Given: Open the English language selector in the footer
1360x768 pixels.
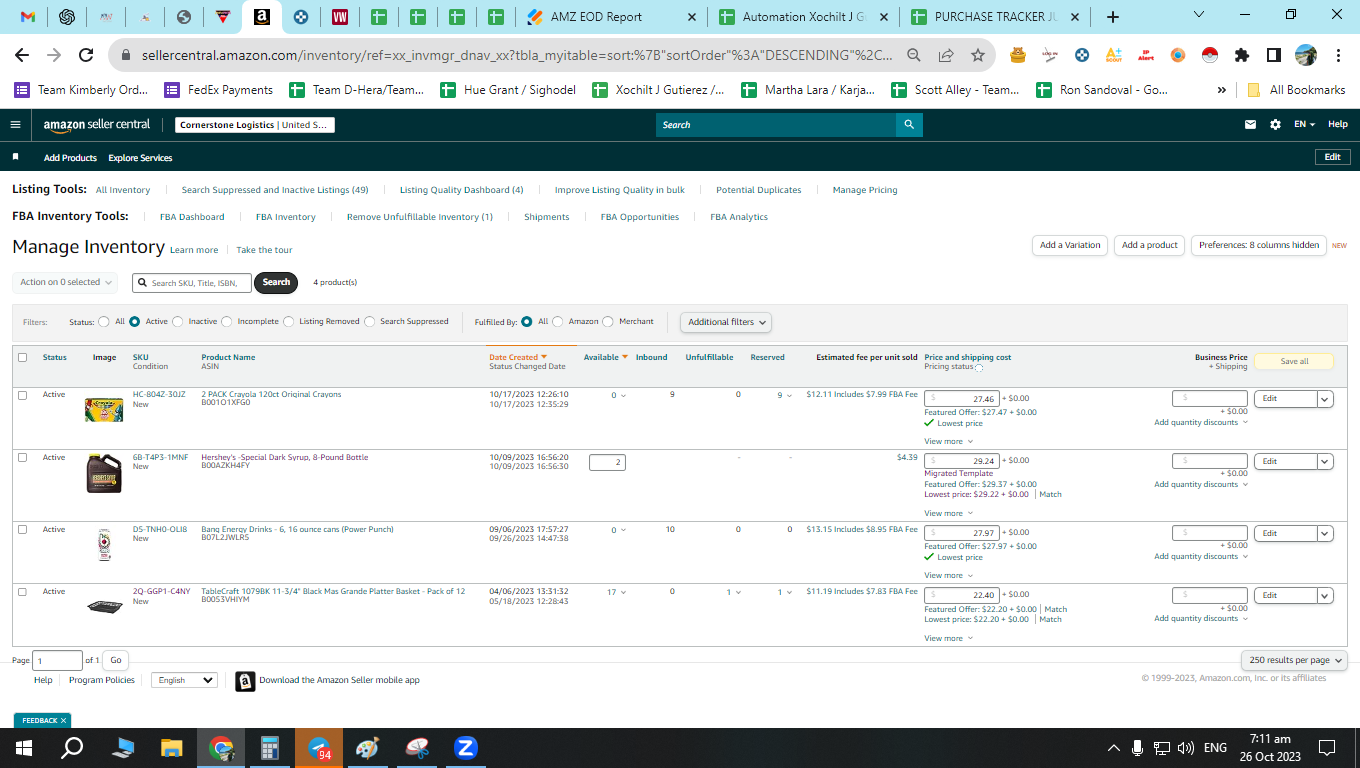Looking at the screenshot, I should (184, 680).
